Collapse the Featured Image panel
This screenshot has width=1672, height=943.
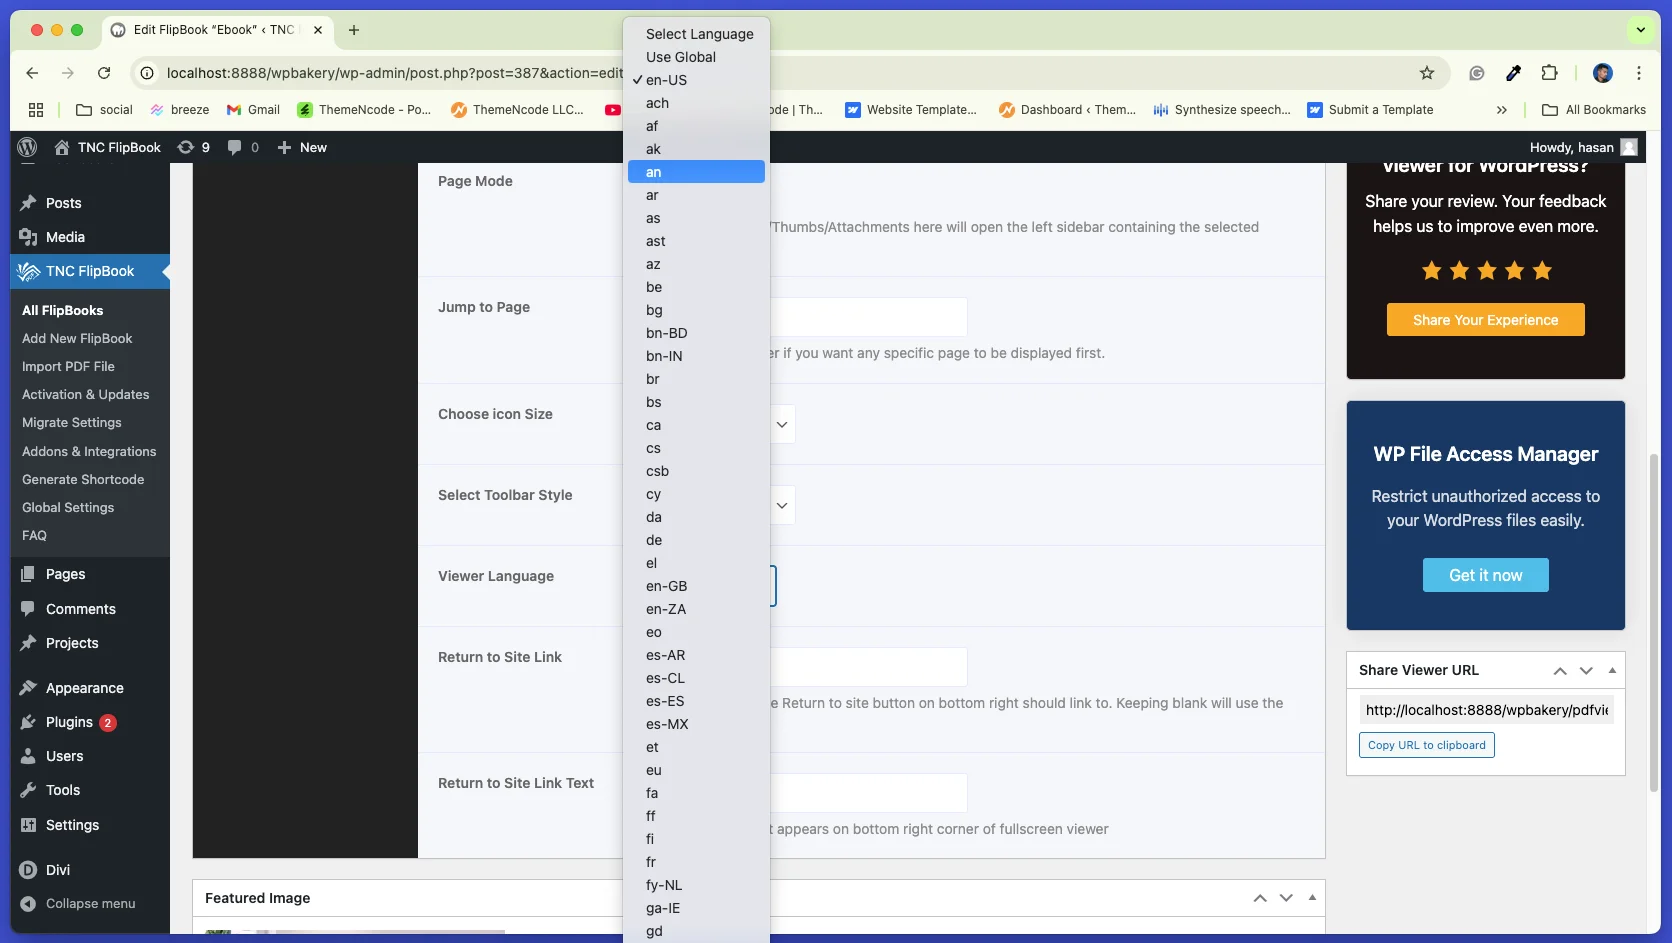(1311, 898)
